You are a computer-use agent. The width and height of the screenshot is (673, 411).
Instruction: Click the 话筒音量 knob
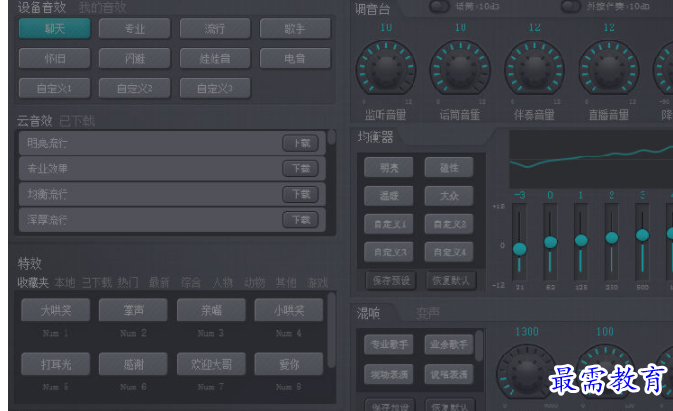point(460,69)
